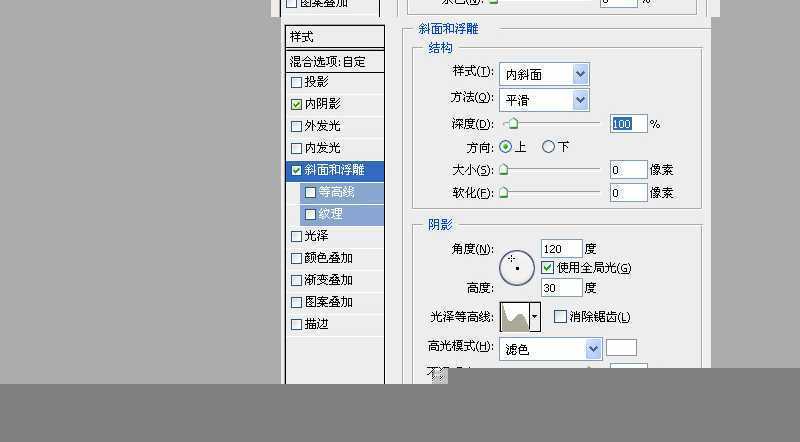Viewport: 800px width, 442px height.
Task: Enable 消除锯齿(L) checkbox
Action: [560, 316]
